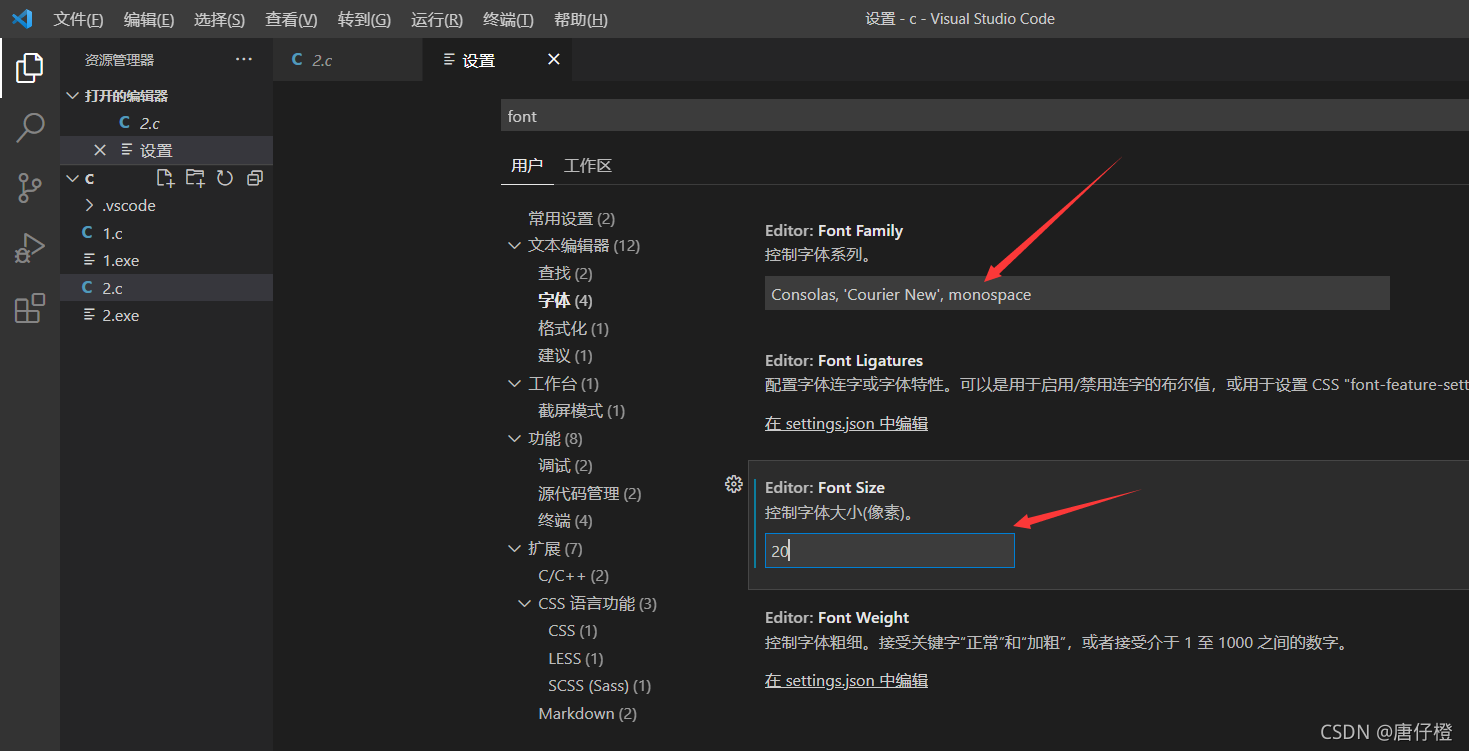Collapse 扩展 (7) settings group
1469x751 pixels.
(x=514, y=549)
